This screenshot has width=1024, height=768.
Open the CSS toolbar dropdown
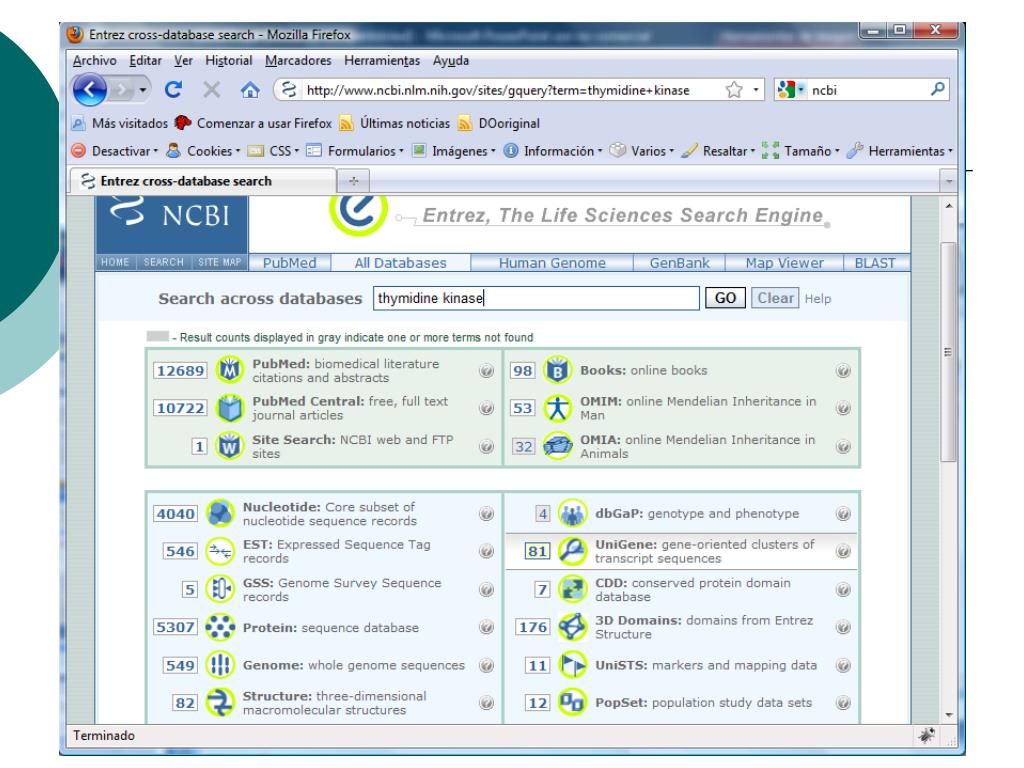[x=273, y=151]
